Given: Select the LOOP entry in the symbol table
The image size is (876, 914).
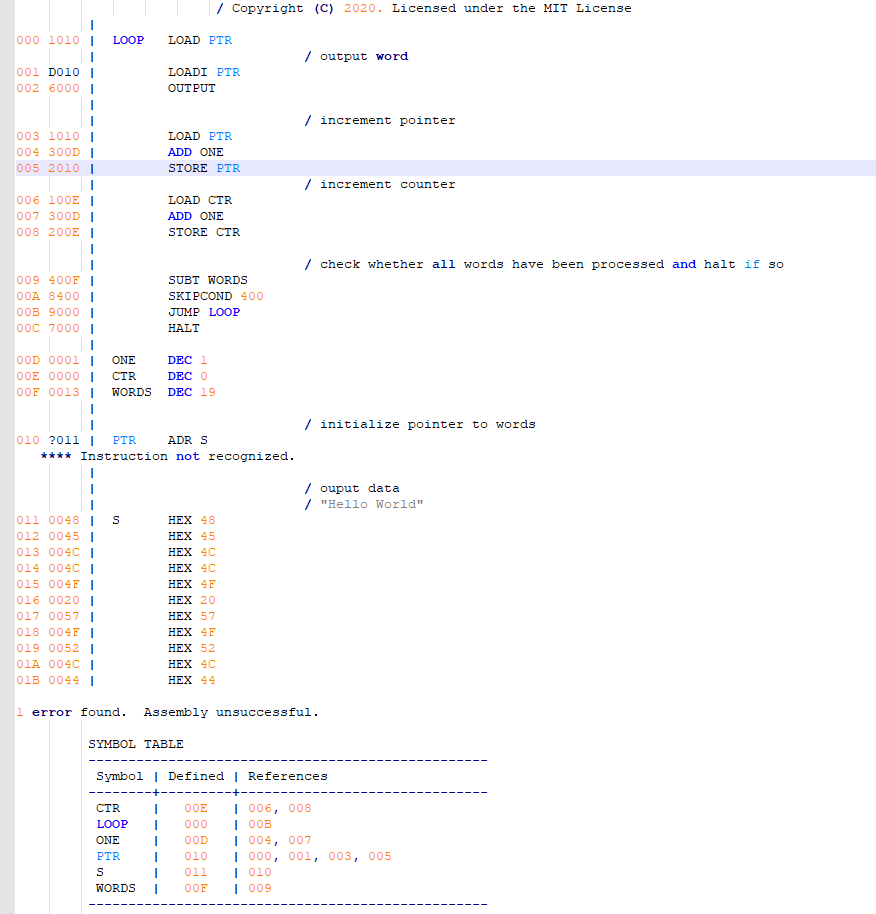Looking at the screenshot, I should [112, 823].
